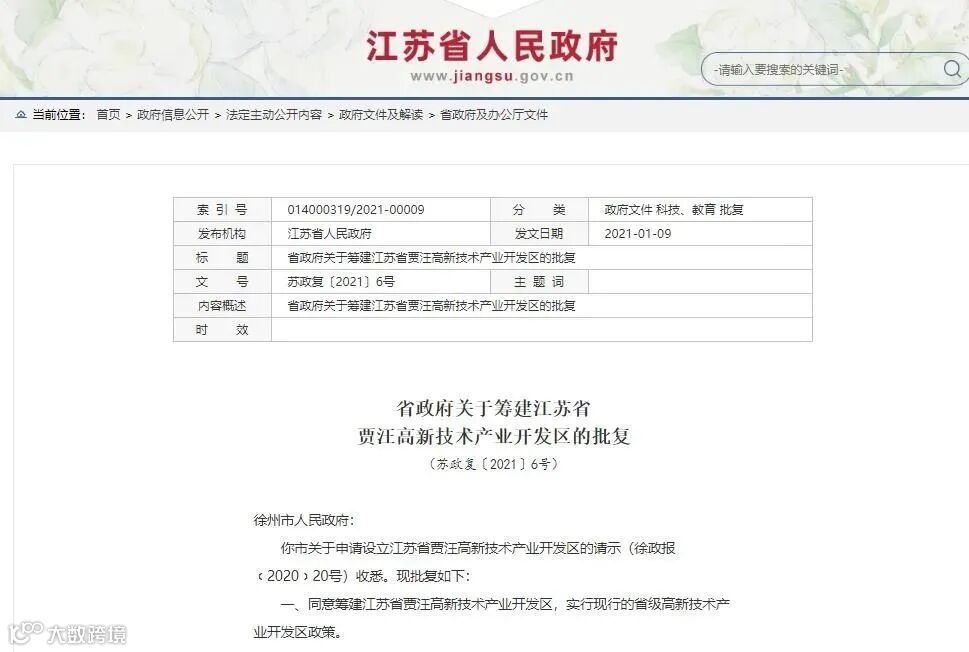Click heading line 省政府关于筹建江苏省
The width and height of the screenshot is (969, 652).
pos(493,408)
